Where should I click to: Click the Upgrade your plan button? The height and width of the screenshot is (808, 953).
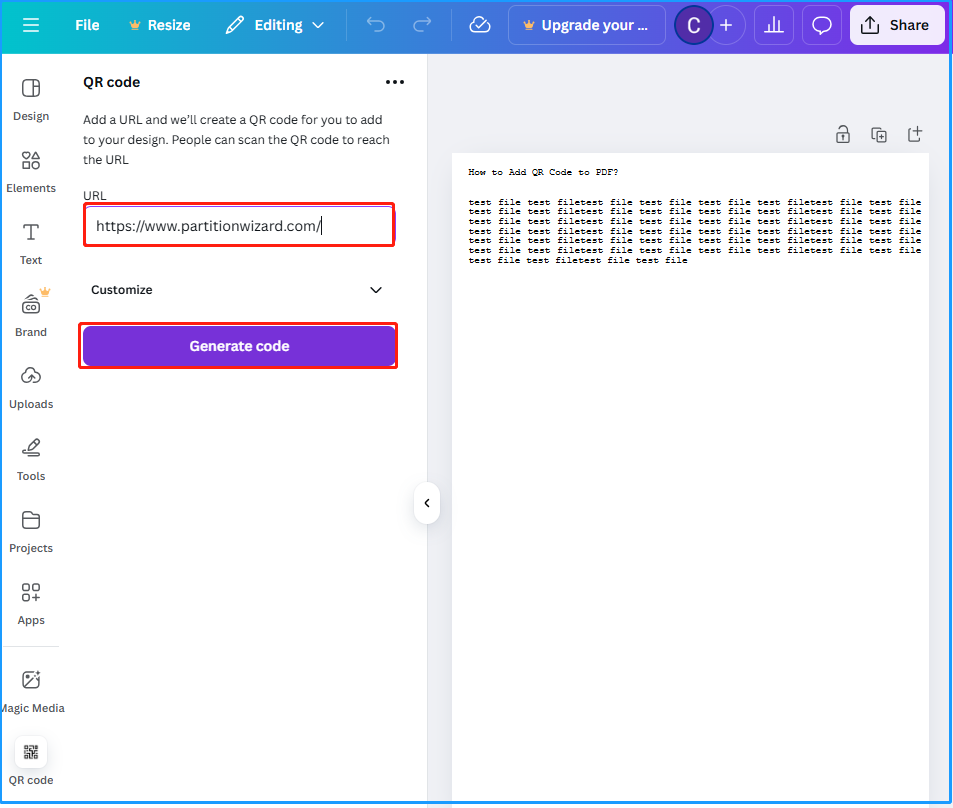click(x=587, y=25)
